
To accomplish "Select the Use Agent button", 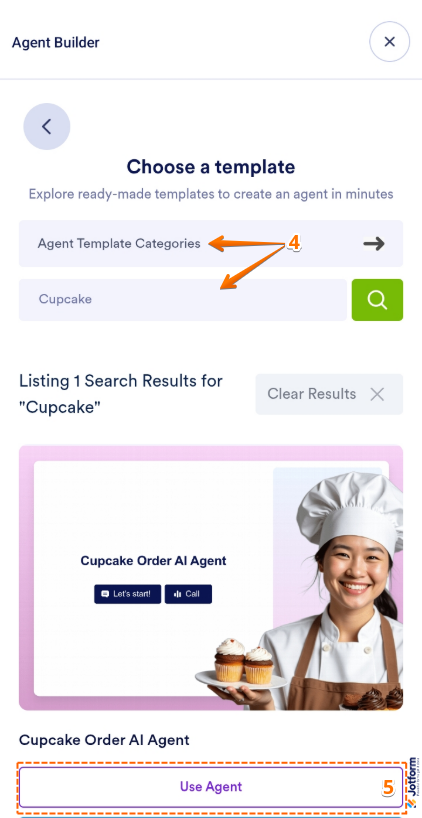I will tap(211, 787).
